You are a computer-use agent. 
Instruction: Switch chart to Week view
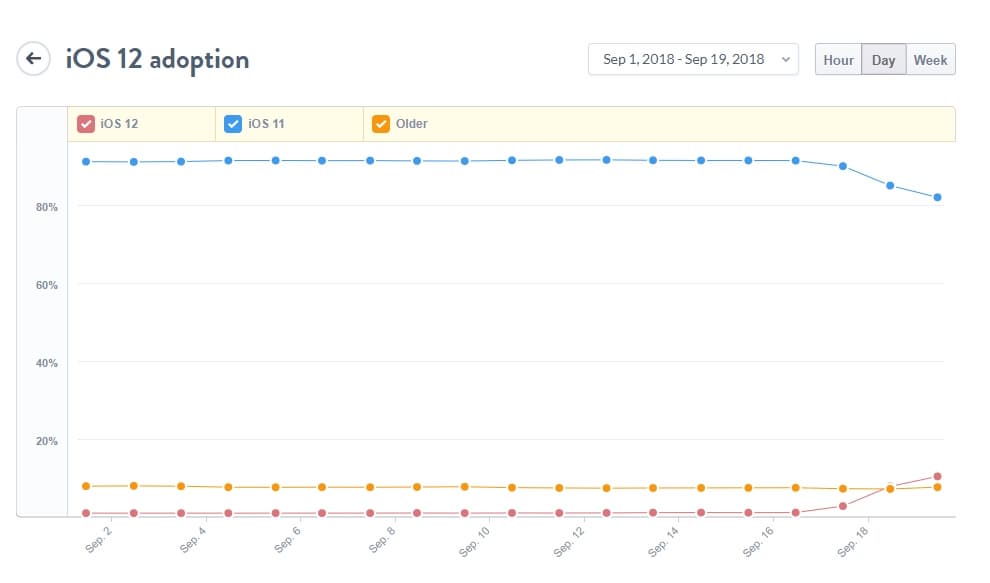930,60
